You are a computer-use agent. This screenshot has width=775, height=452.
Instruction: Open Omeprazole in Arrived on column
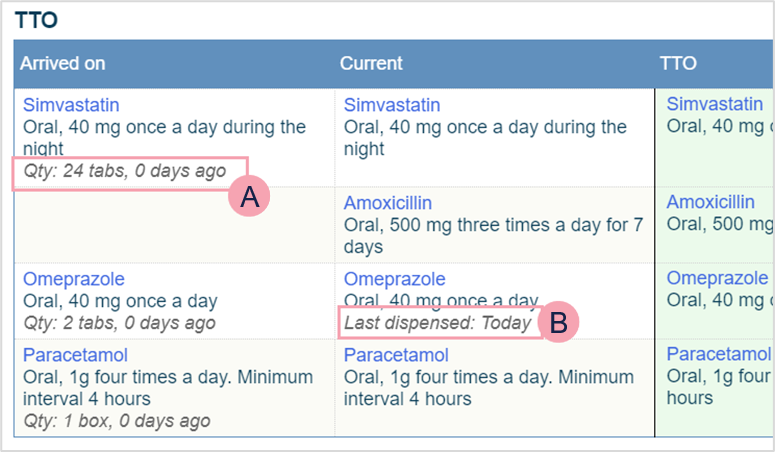[x=73, y=279]
